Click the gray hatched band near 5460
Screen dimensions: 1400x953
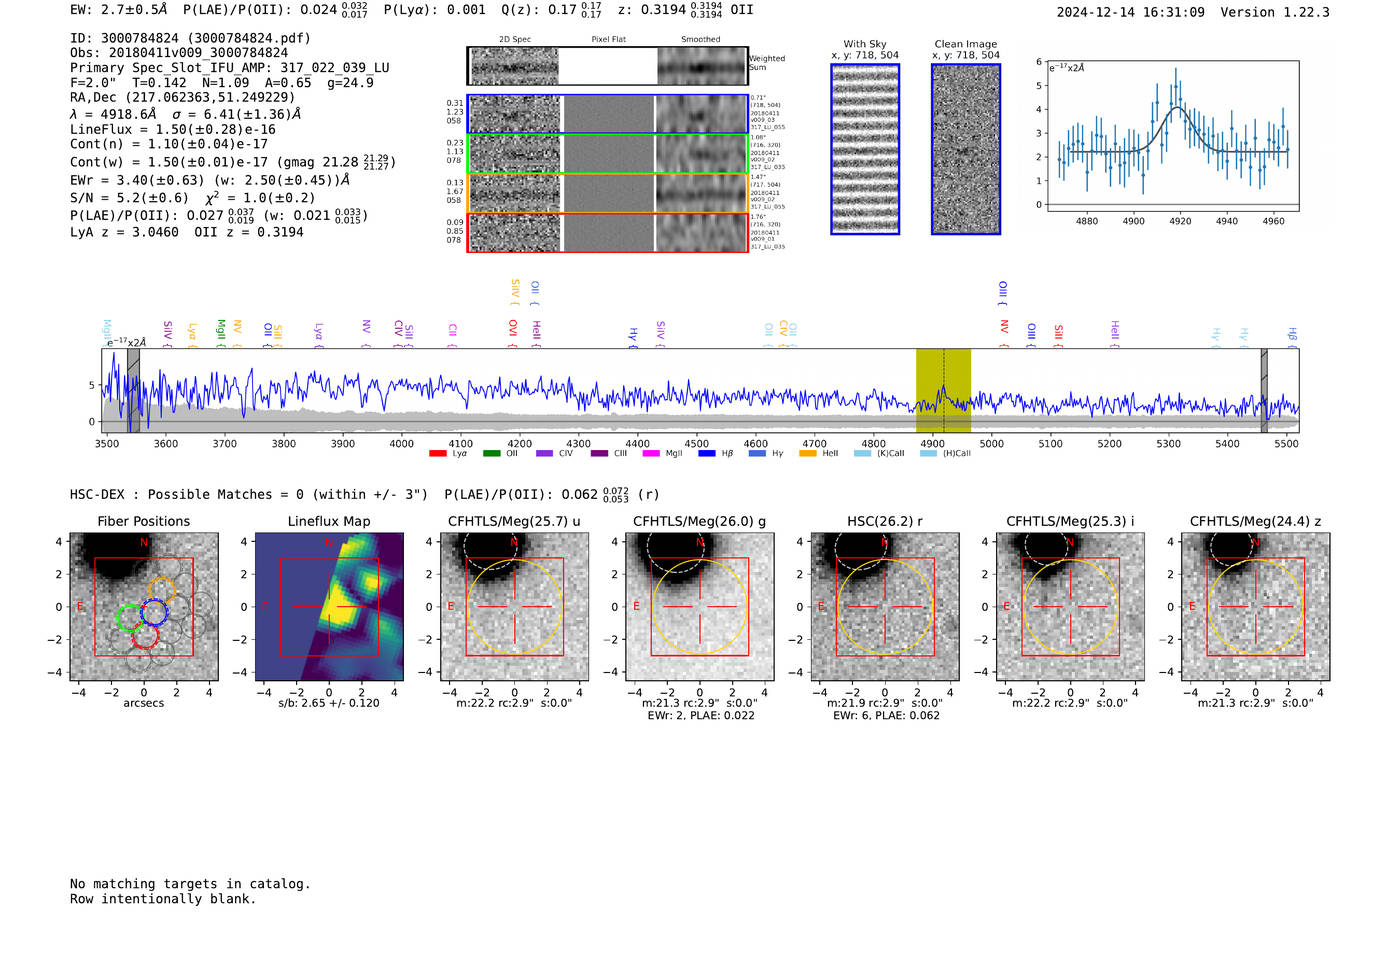1264,390
